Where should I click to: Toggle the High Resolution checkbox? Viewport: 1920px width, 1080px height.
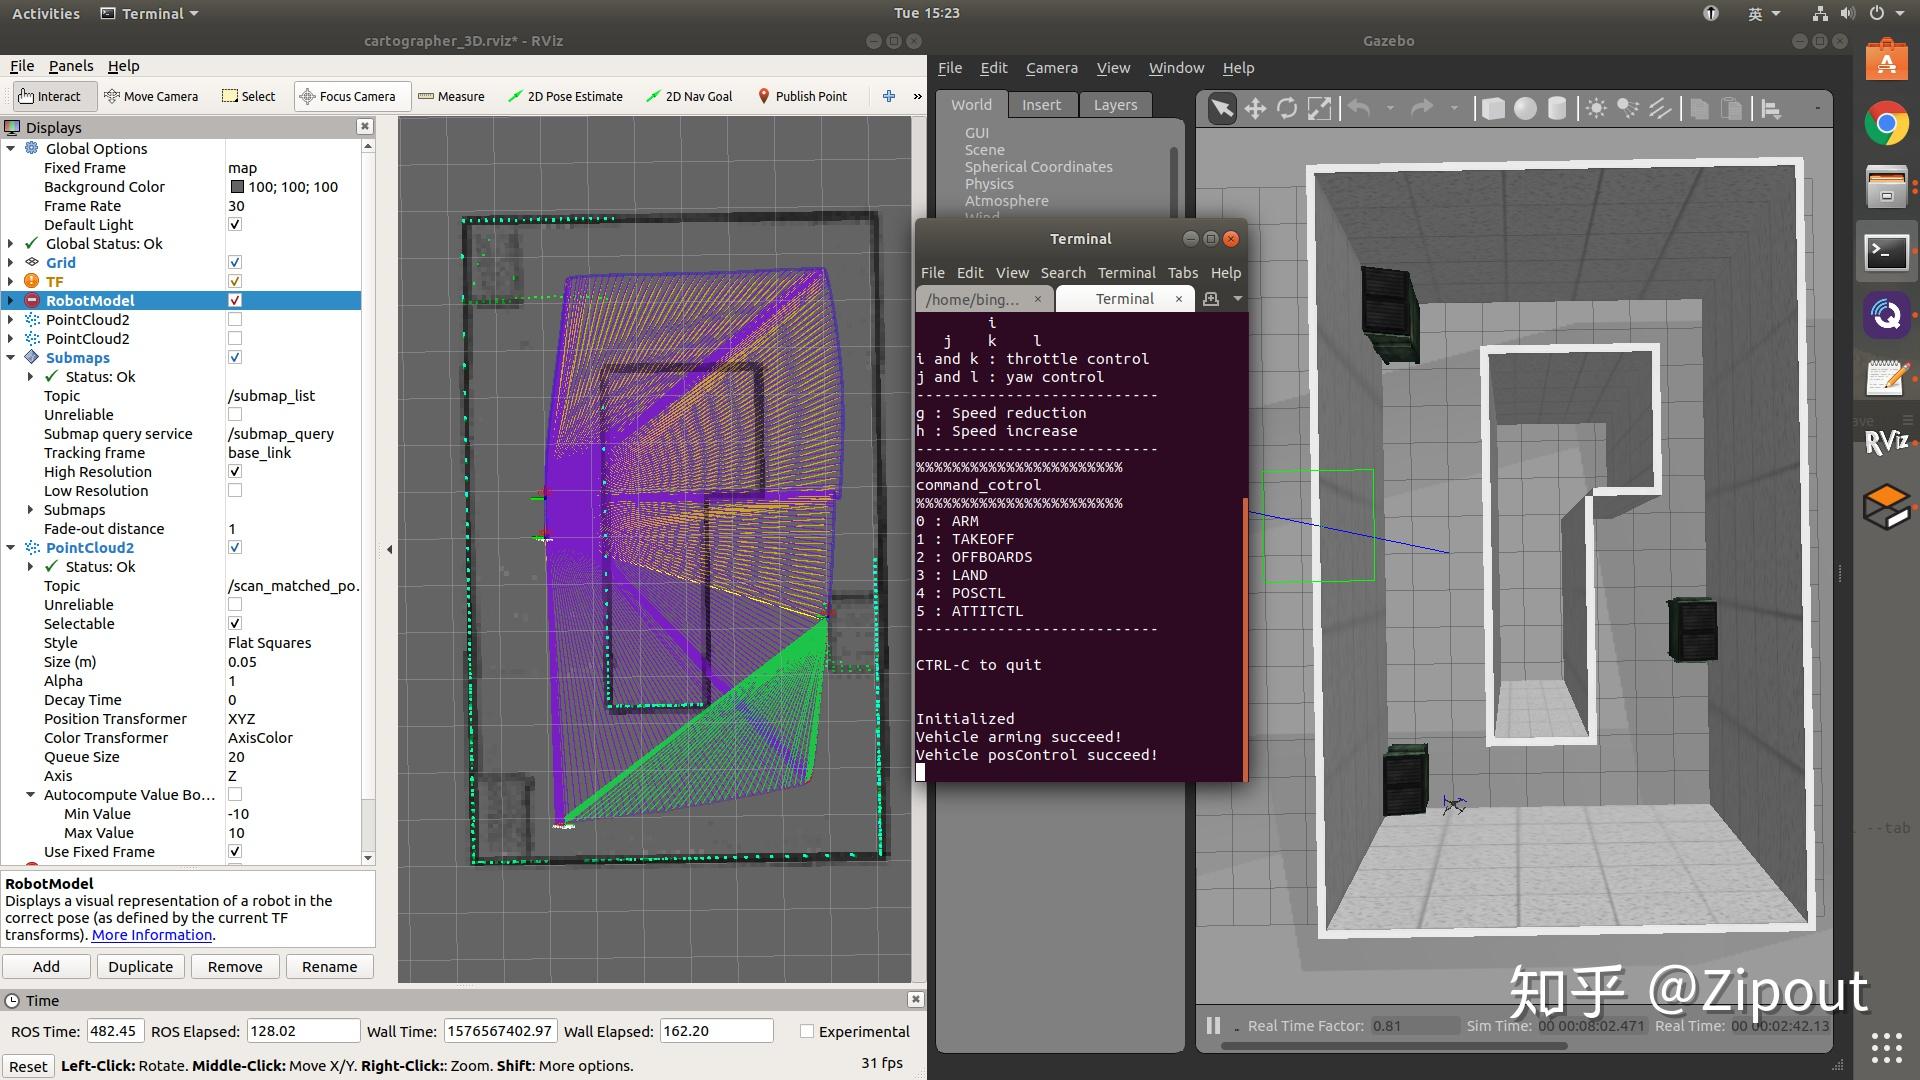pos(235,471)
